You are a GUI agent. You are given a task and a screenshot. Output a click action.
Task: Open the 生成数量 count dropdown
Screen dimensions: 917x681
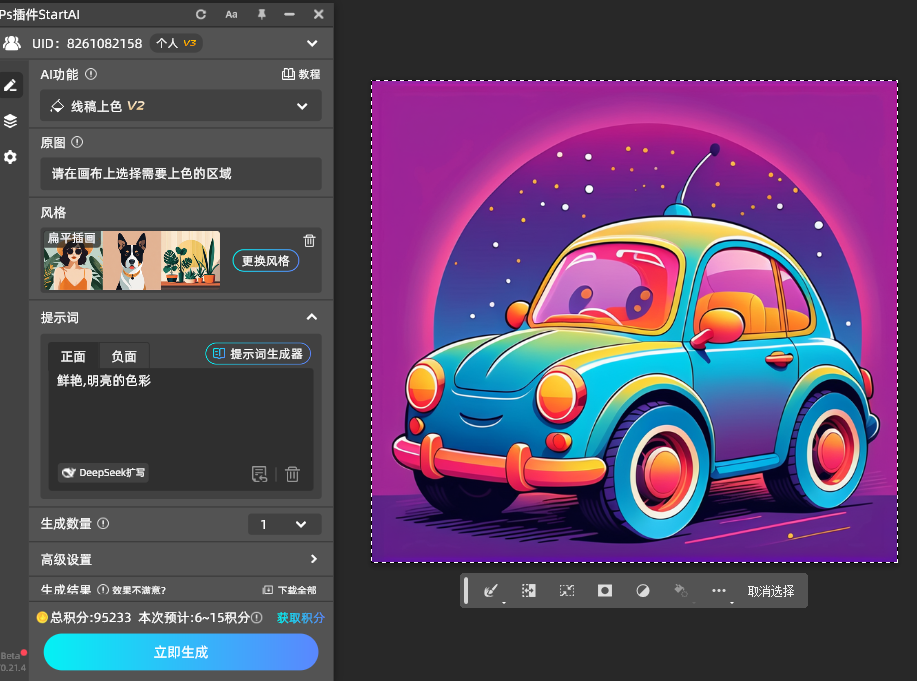tap(285, 524)
